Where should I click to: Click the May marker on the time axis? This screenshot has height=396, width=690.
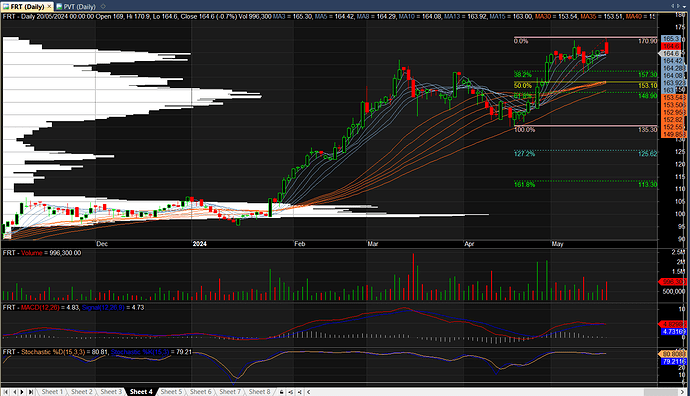click(x=557, y=244)
